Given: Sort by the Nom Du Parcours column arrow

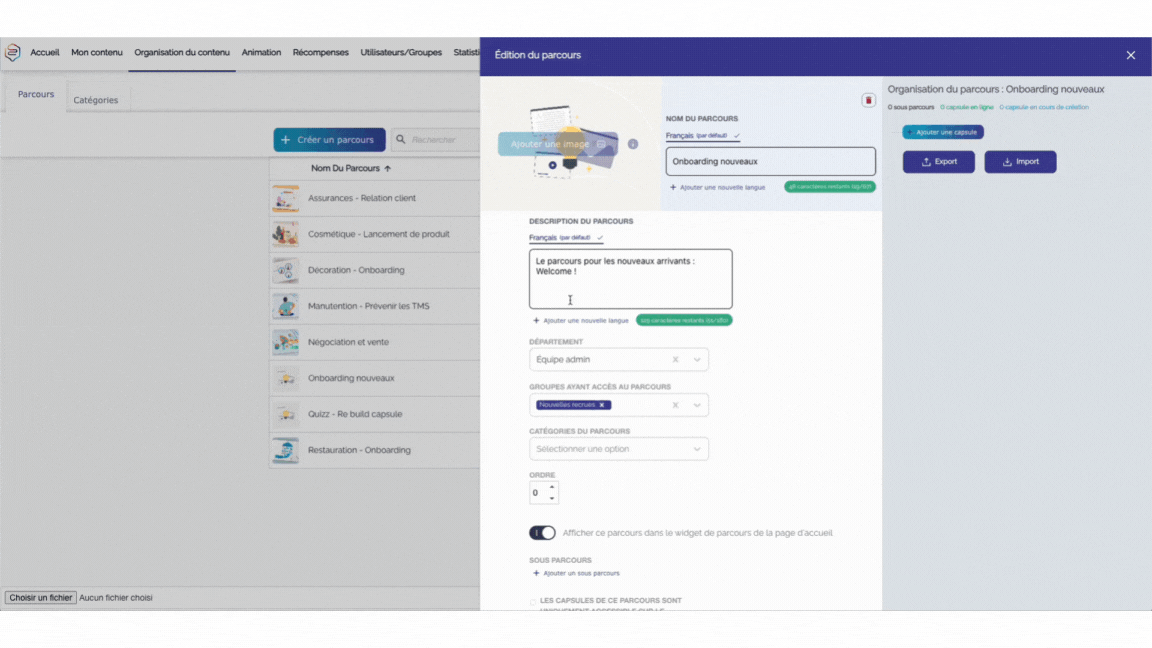Looking at the screenshot, I should 388,169.
